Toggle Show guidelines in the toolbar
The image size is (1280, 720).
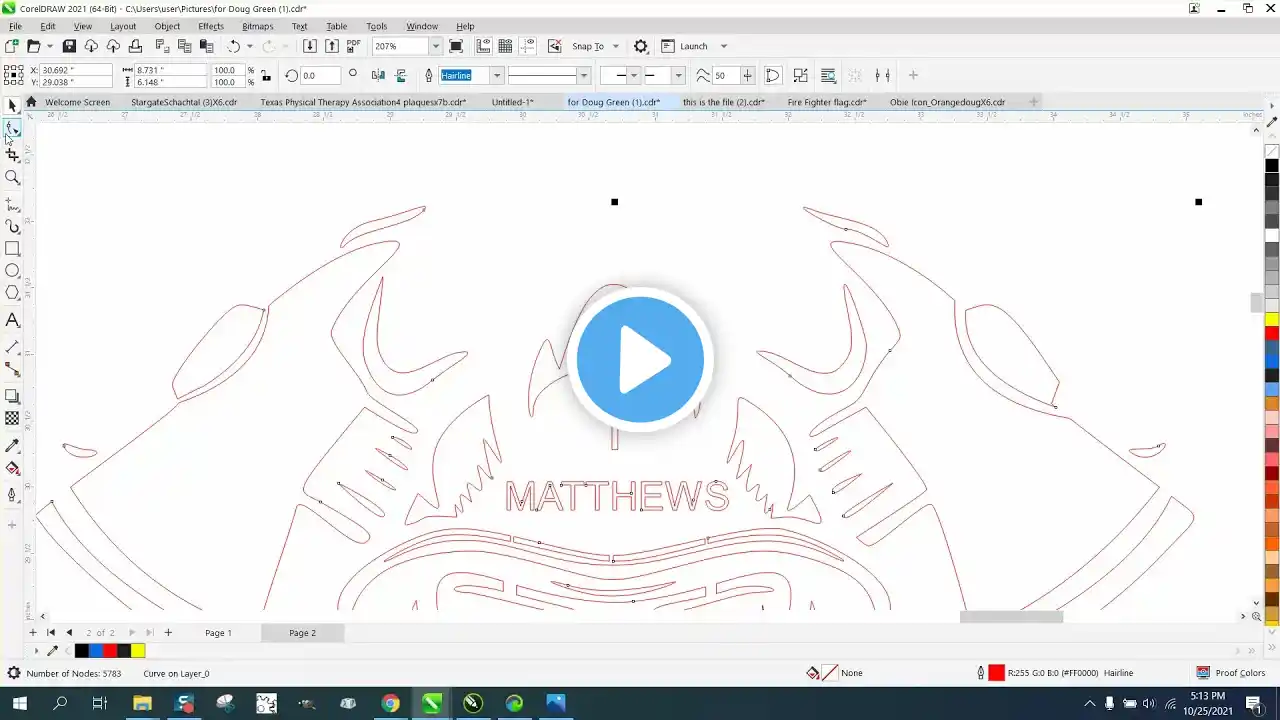[x=527, y=46]
